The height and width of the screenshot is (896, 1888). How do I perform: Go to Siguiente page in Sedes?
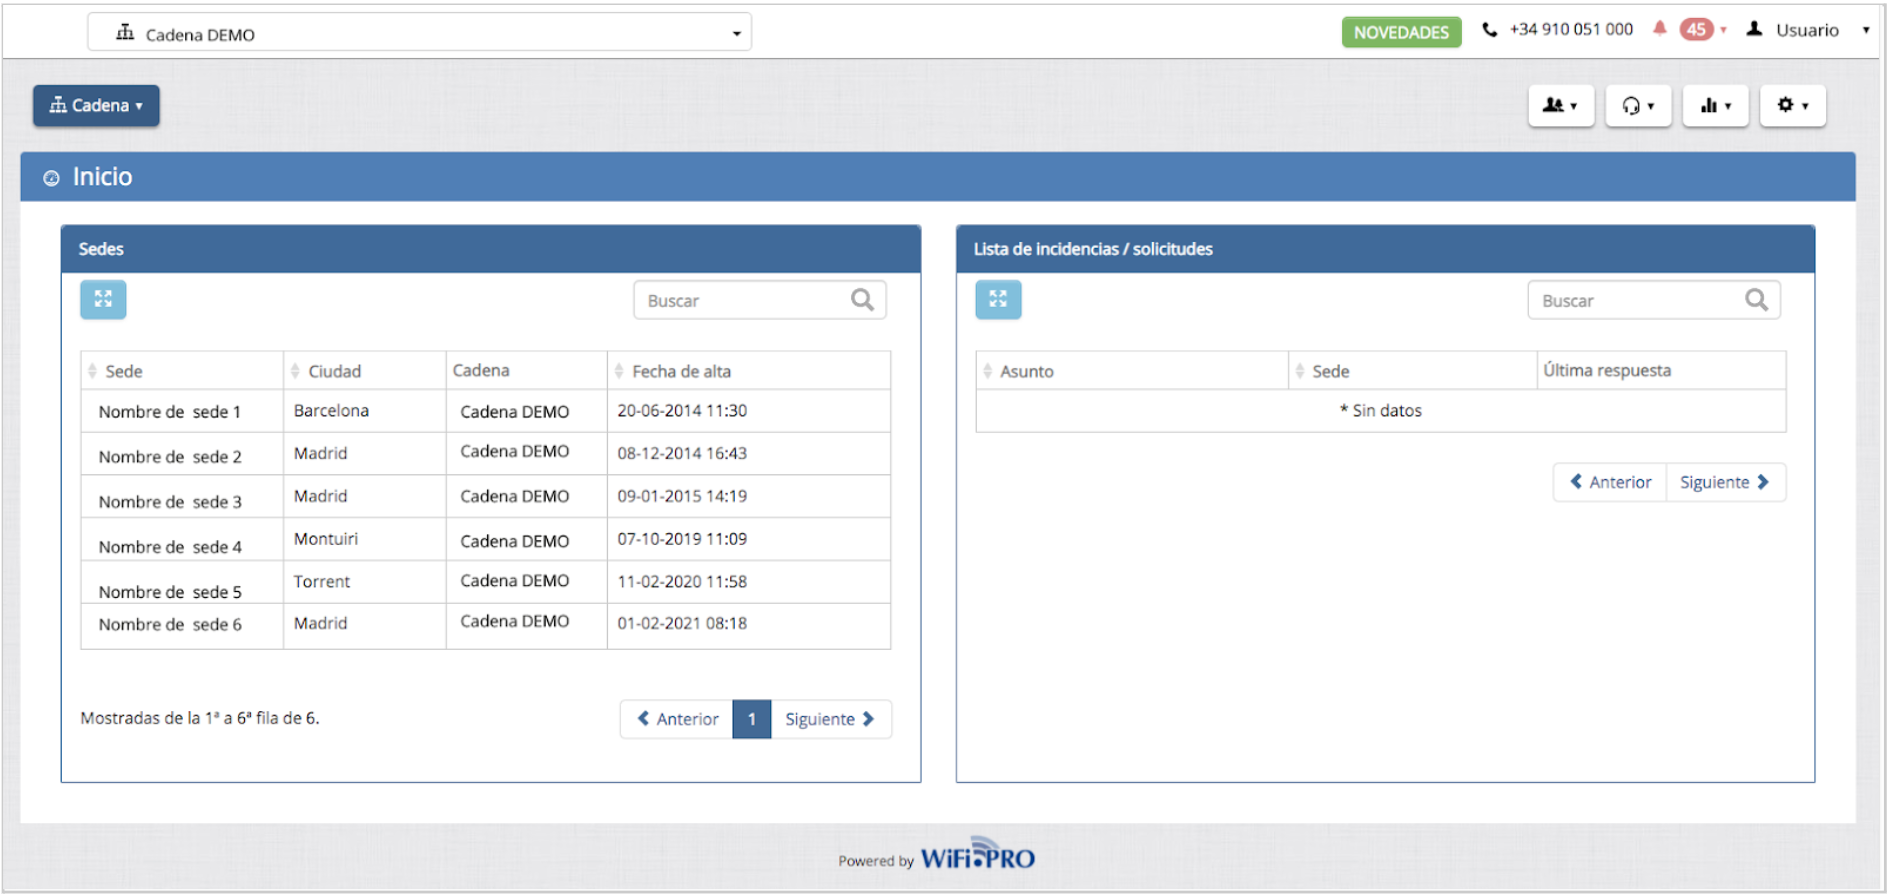coord(829,719)
